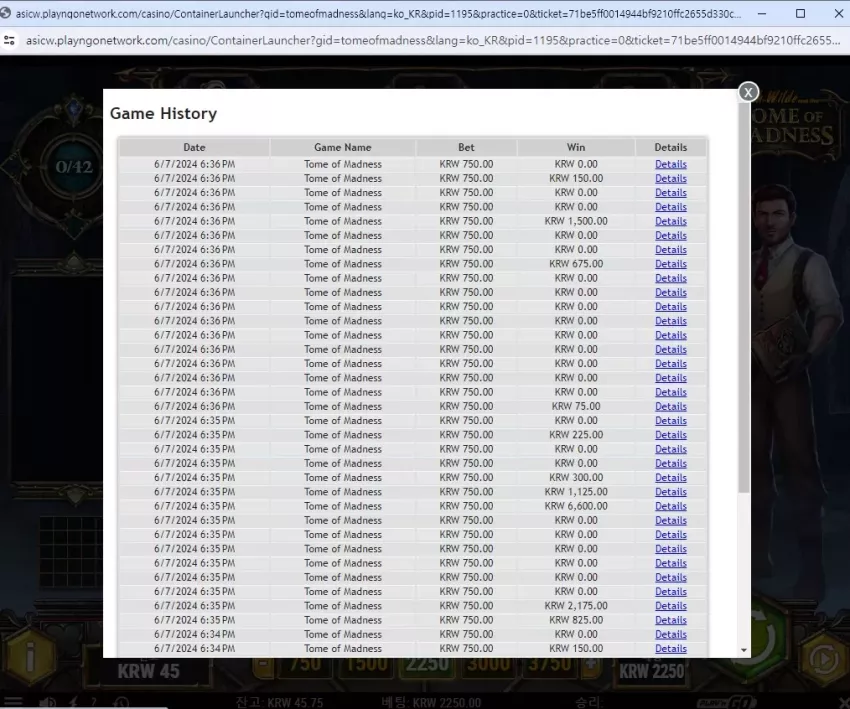Open the game history clock icon
The height and width of the screenshot is (709, 850).
click(121, 703)
